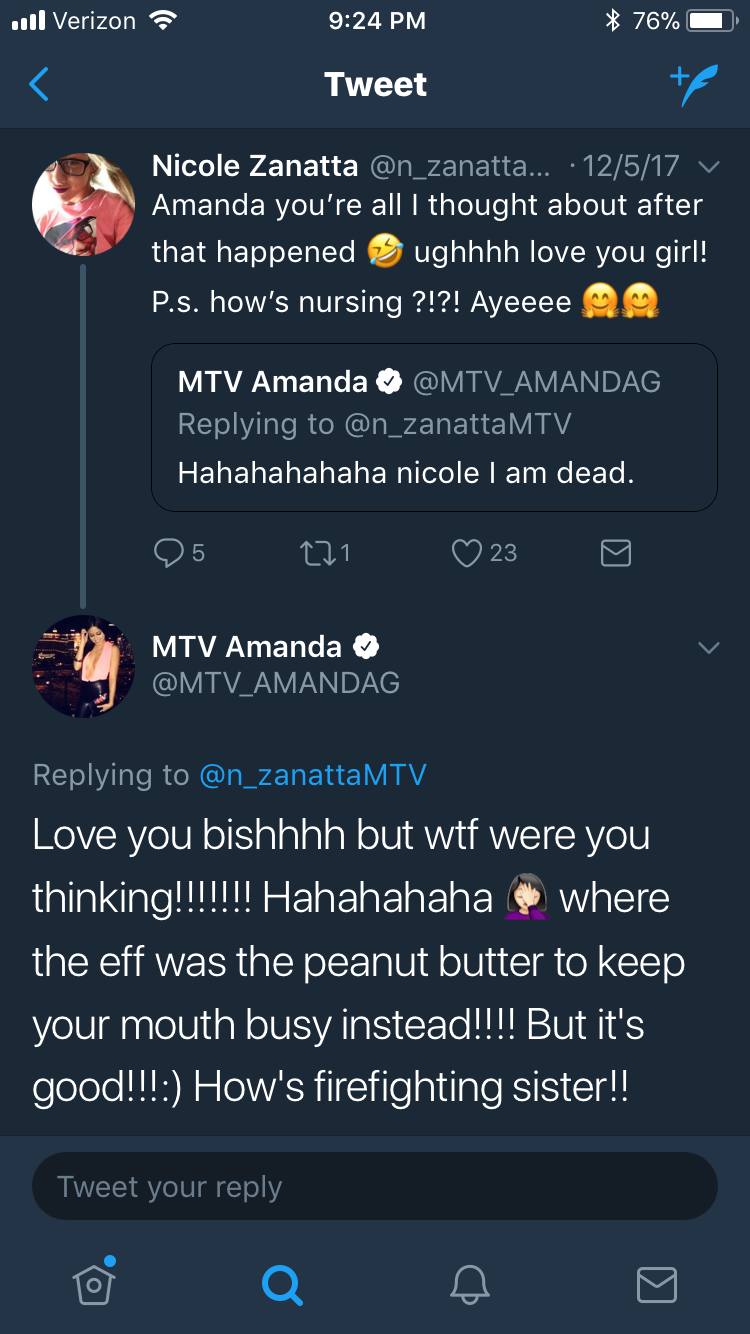
Task: Tap the Tweet your reply field
Action: tap(375, 1187)
